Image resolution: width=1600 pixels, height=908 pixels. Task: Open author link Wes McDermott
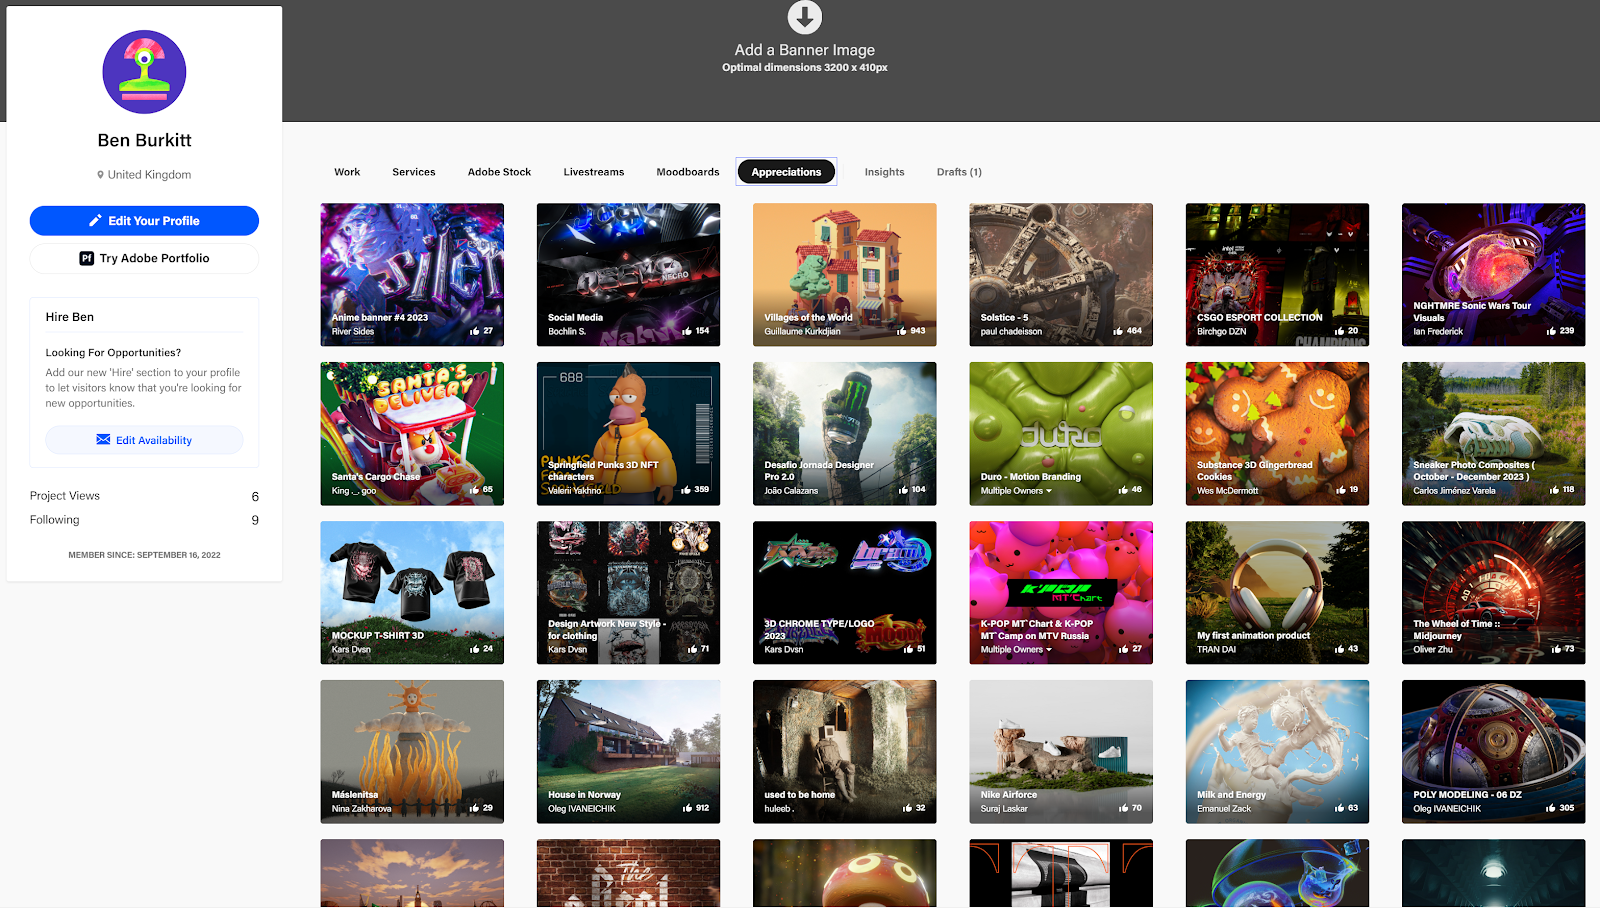pyautogui.click(x=1228, y=491)
